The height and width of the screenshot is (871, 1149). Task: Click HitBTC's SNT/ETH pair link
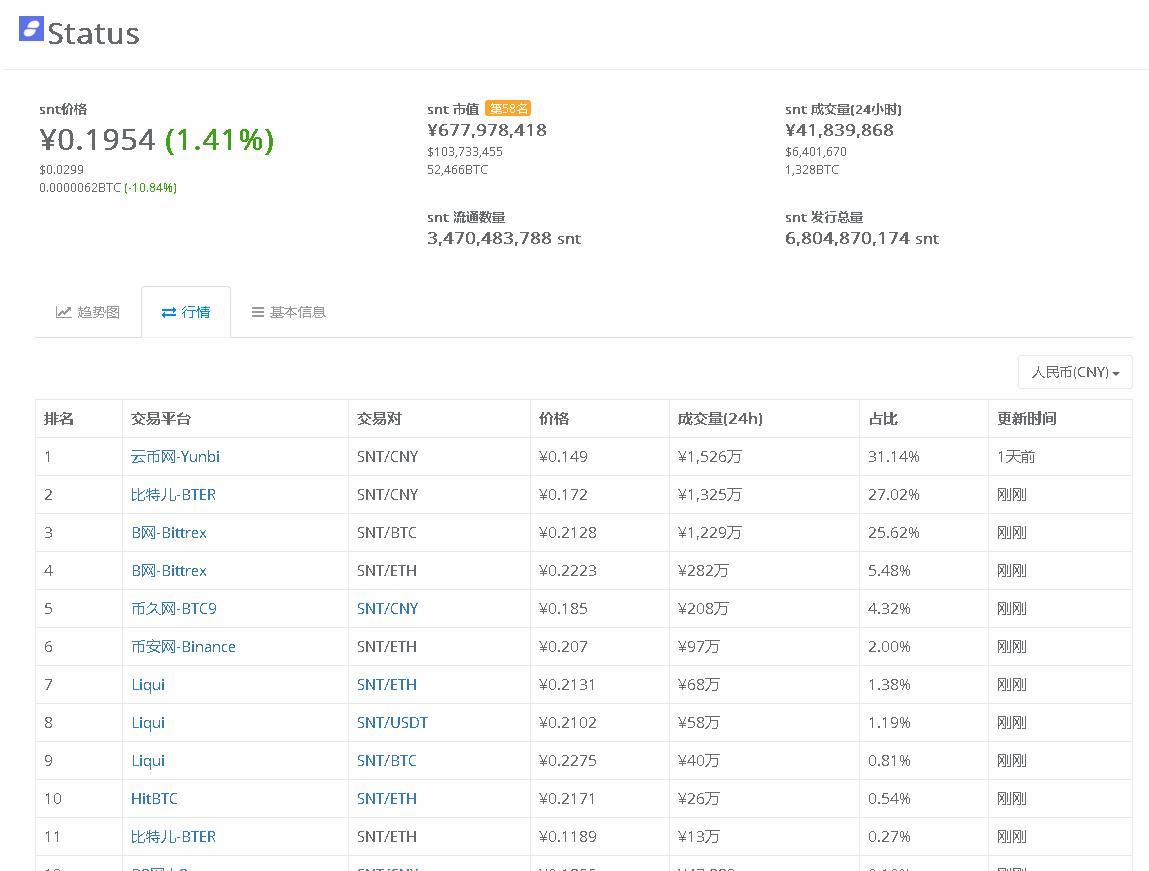tap(386, 798)
